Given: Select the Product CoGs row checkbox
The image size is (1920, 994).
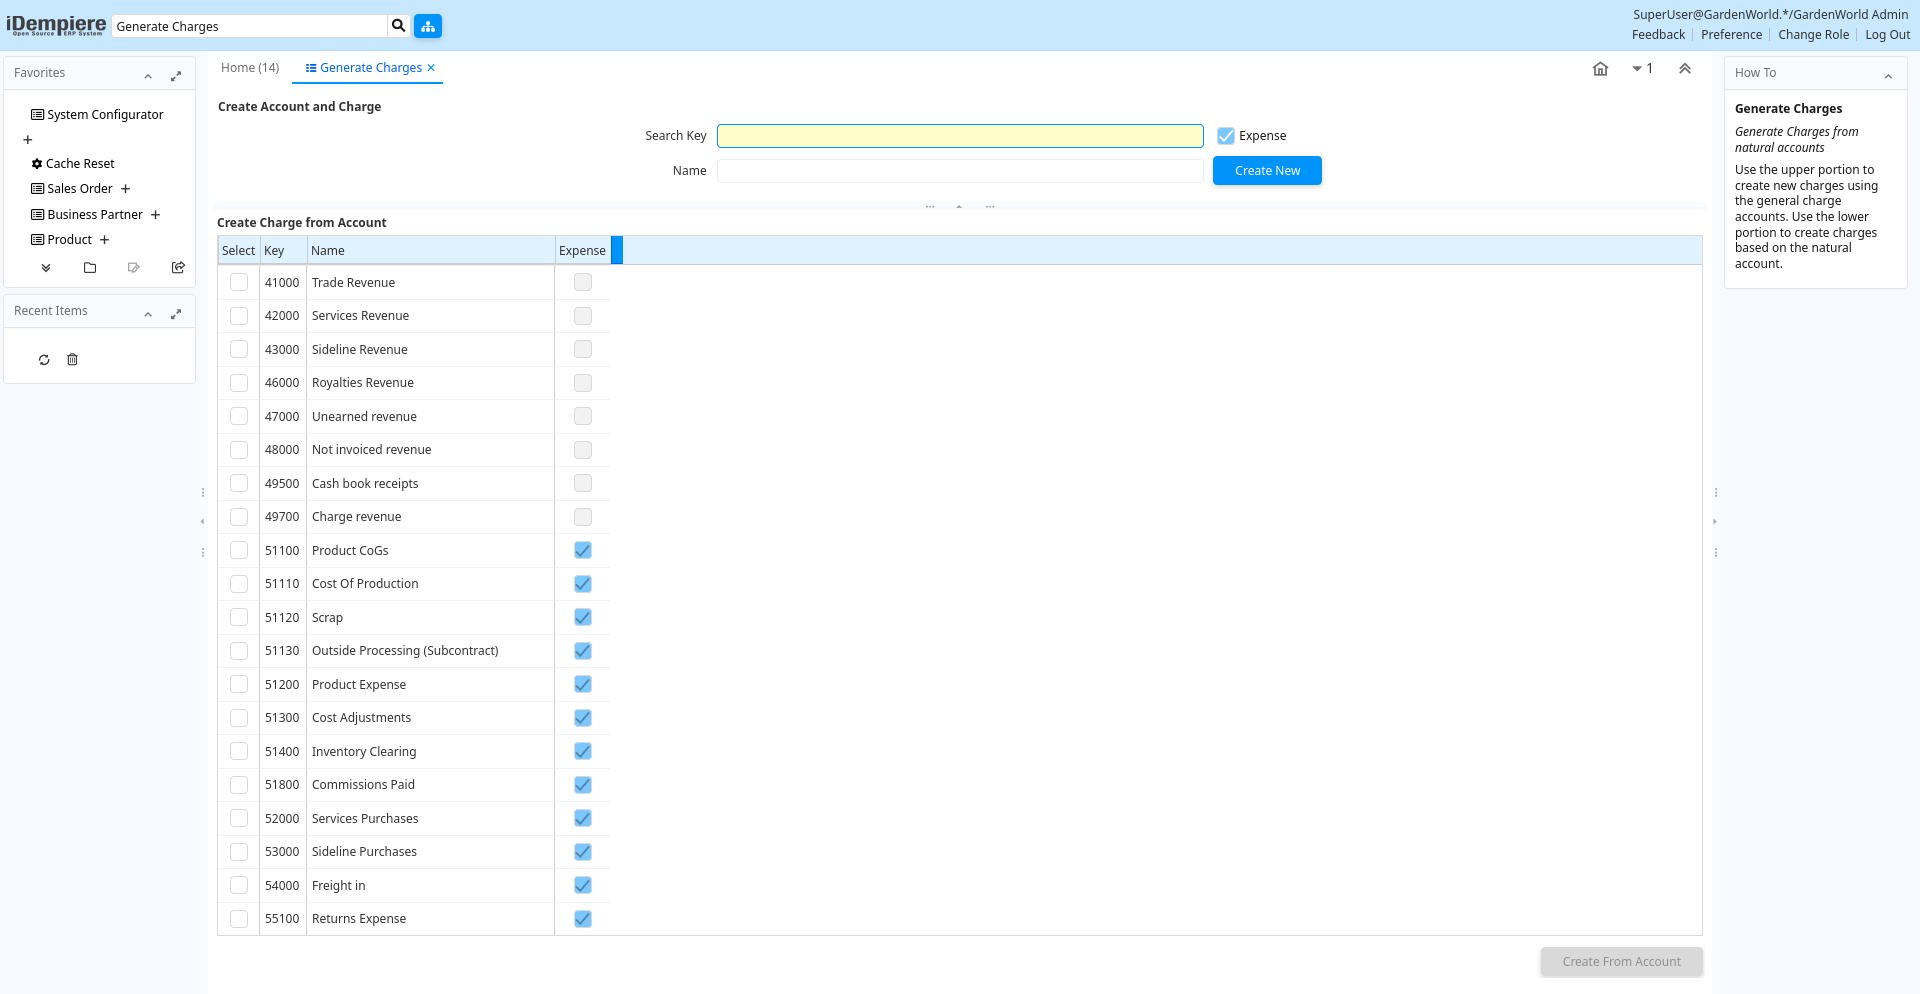Looking at the screenshot, I should coord(239,551).
